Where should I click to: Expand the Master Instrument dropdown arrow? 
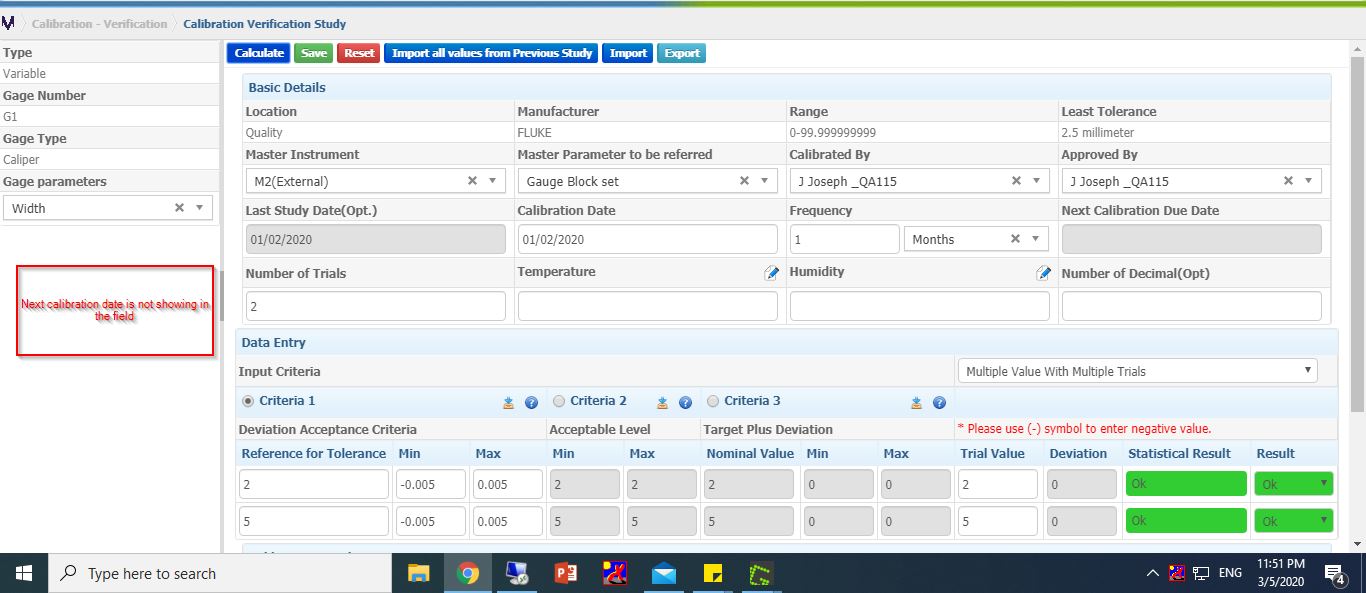(x=492, y=181)
